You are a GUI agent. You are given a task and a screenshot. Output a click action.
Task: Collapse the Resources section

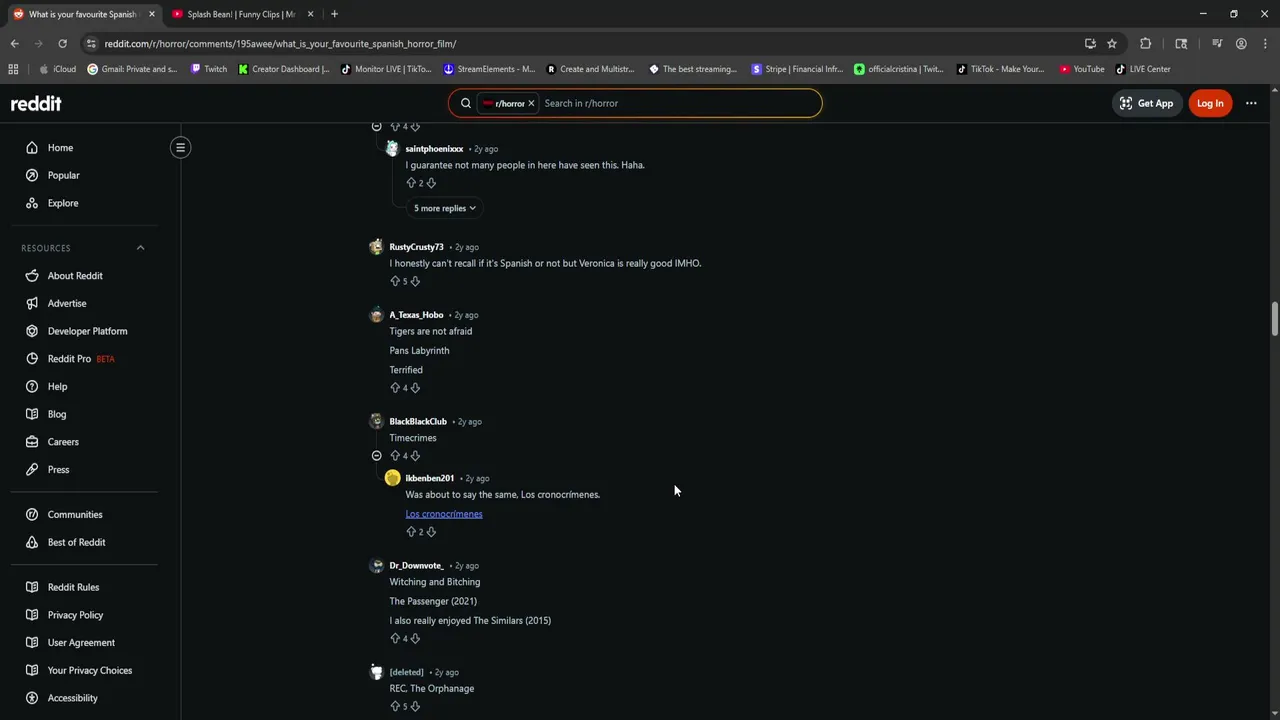click(x=140, y=248)
